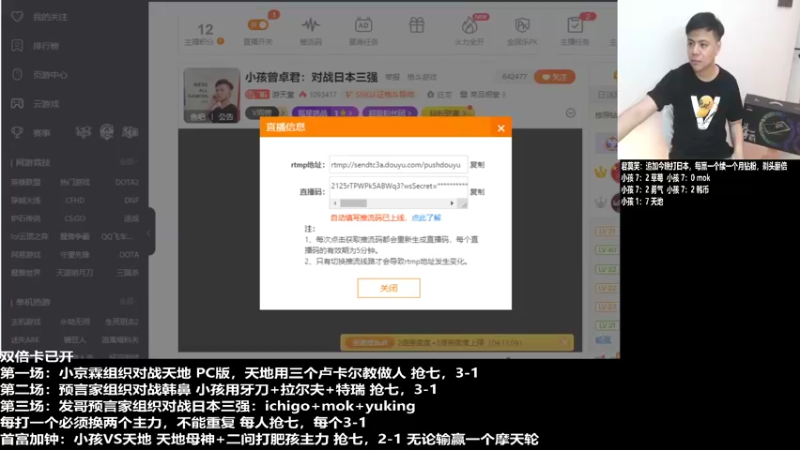
Task: Click the 鱼吧 tab on avatar
Action: 197,117
